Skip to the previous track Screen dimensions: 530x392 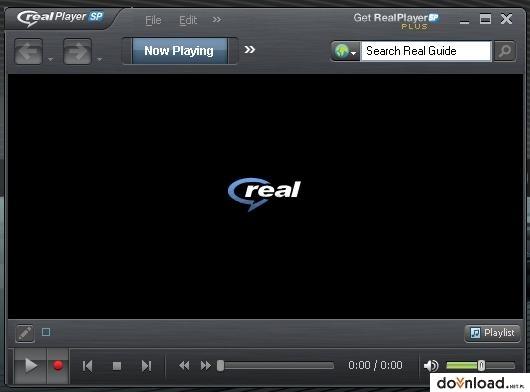tap(88, 366)
